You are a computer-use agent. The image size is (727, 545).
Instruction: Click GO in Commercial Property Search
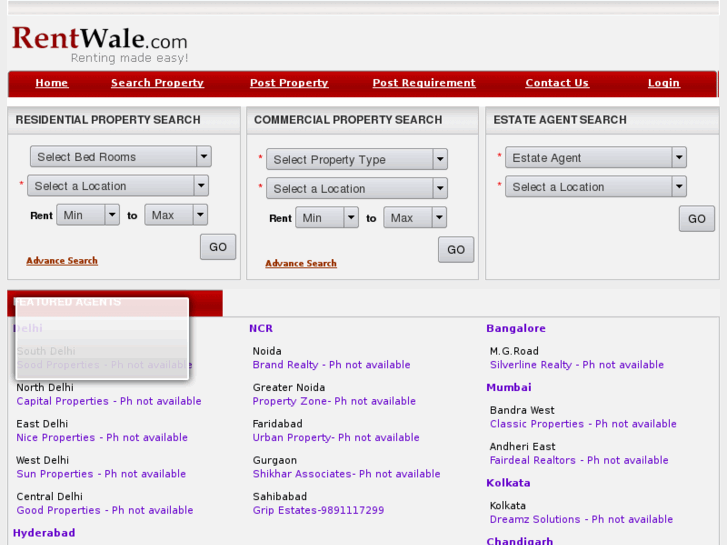click(x=456, y=250)
